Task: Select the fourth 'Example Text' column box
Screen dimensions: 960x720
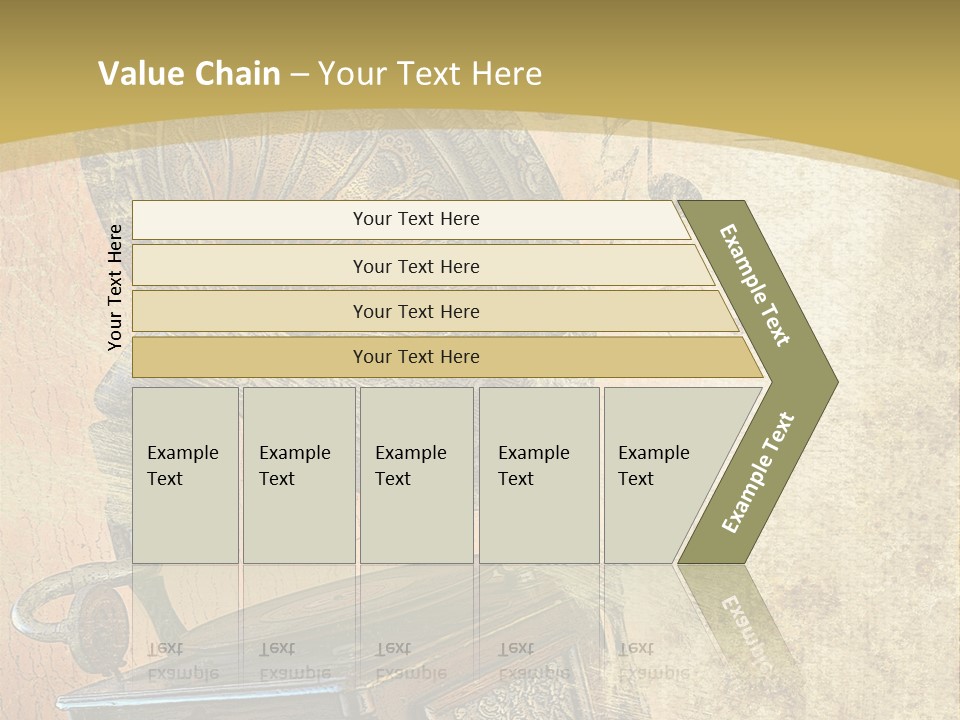Action: [x=539, y=475]
